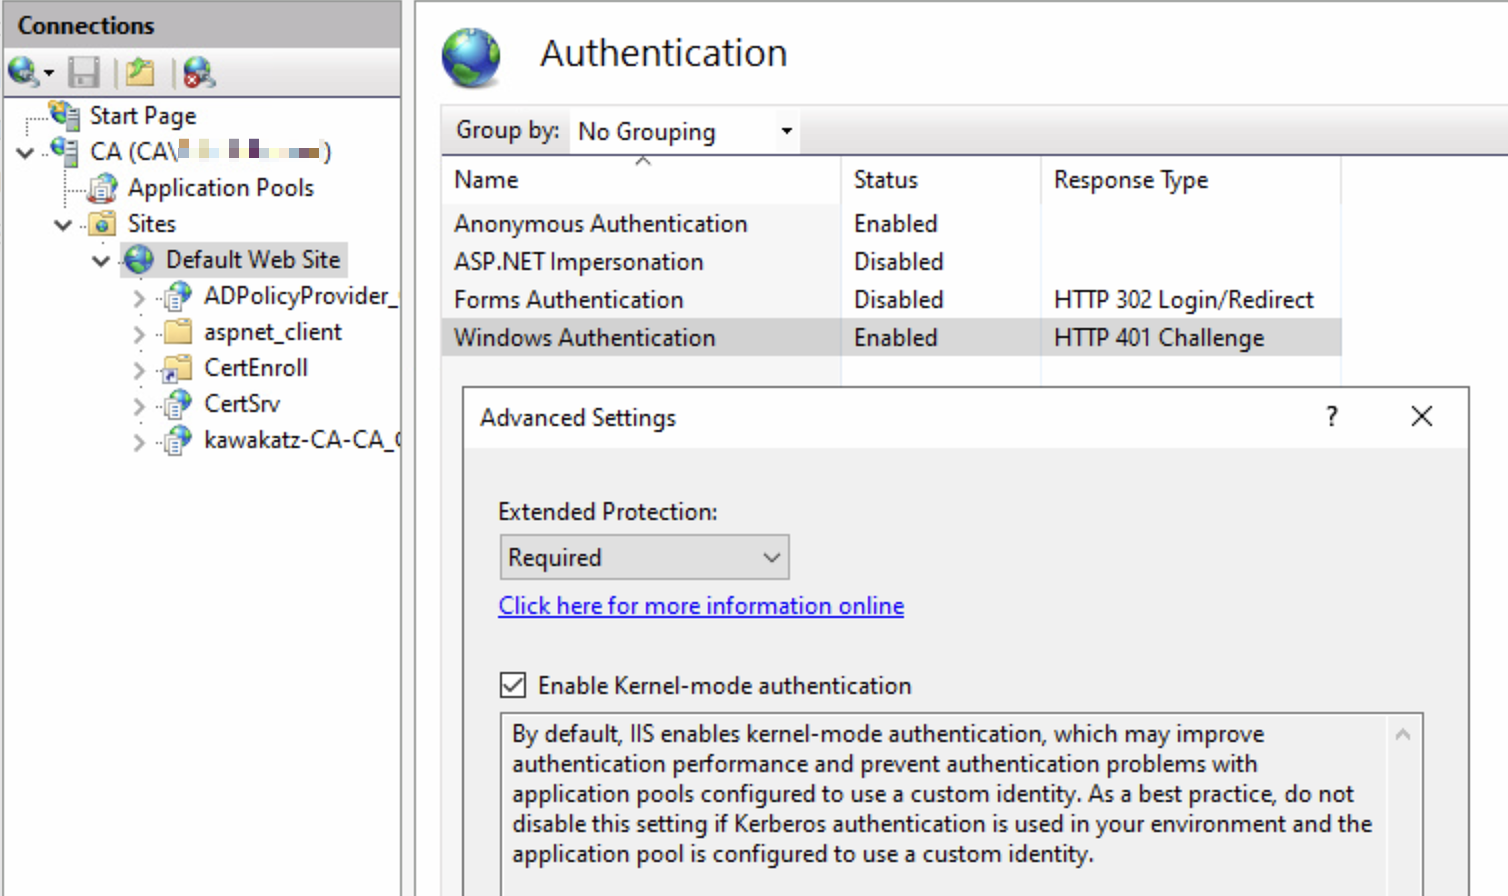Collapse the Sites tree node
Viewport: 1508px width, 896px height.
tap(63, 225)
